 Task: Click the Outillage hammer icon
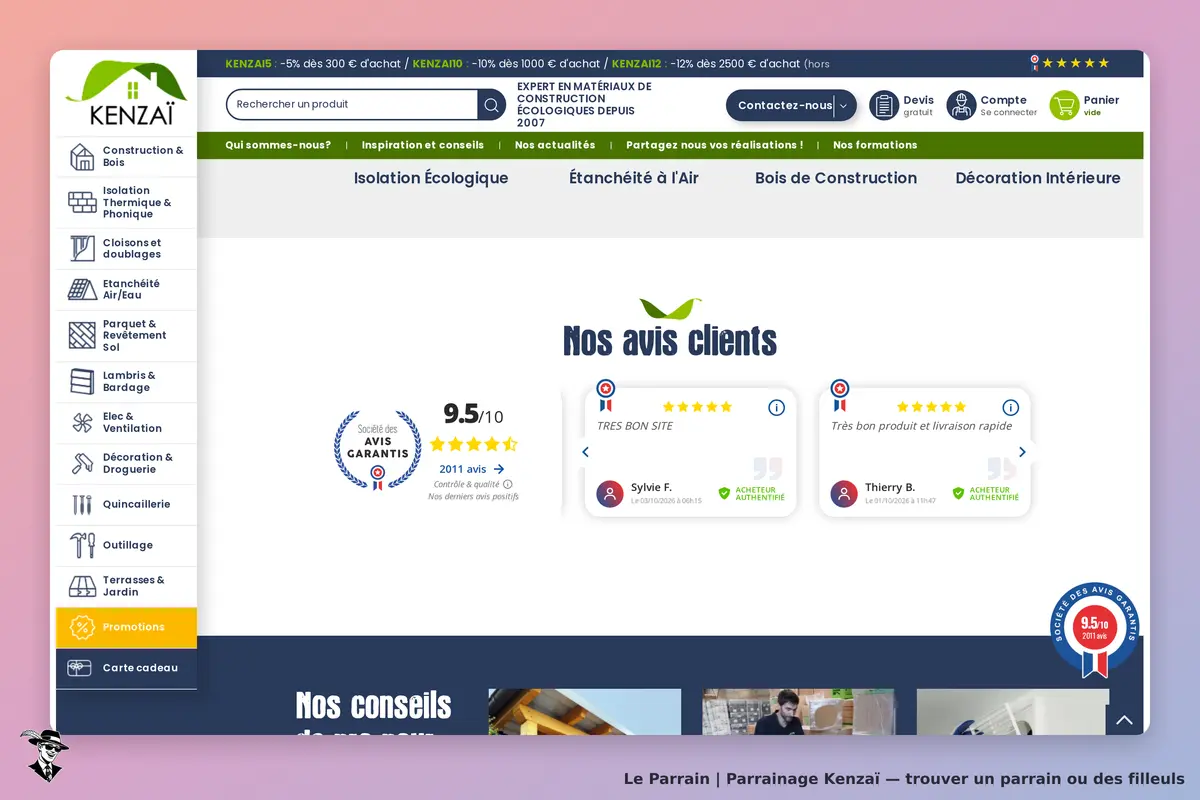[82, 546]
